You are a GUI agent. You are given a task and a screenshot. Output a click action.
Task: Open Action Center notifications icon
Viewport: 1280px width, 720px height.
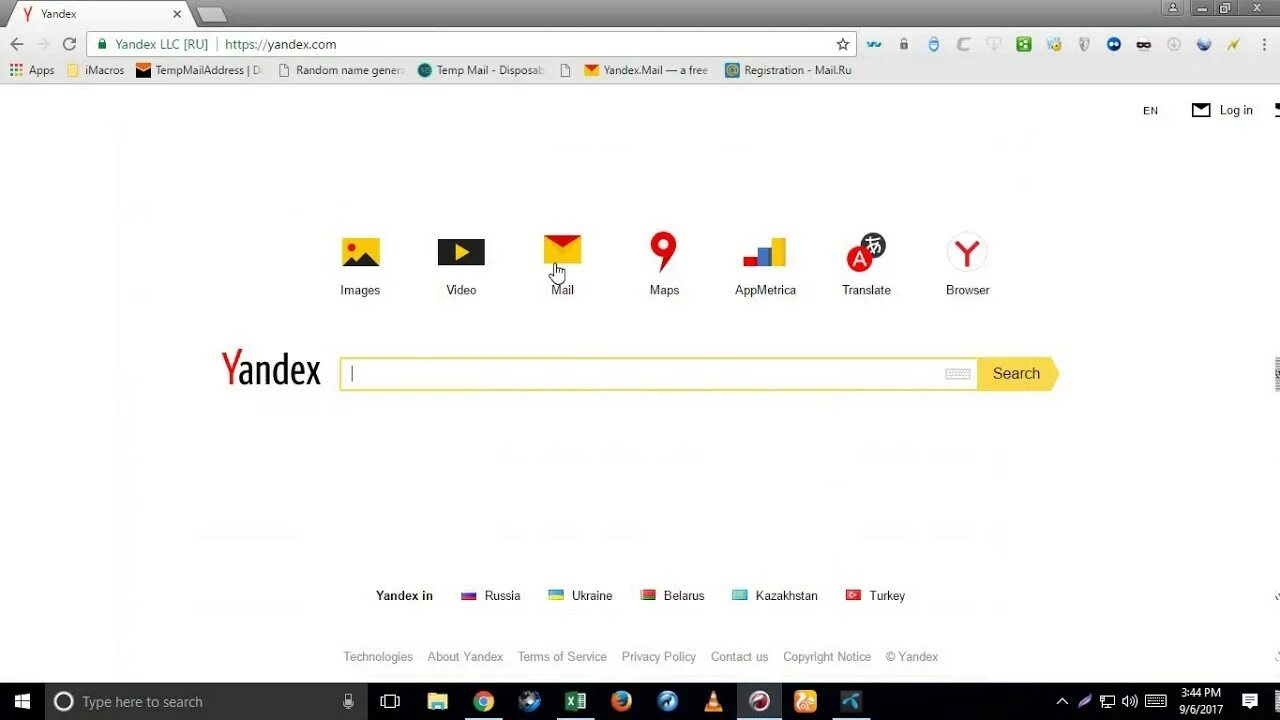click(1250, 701)
